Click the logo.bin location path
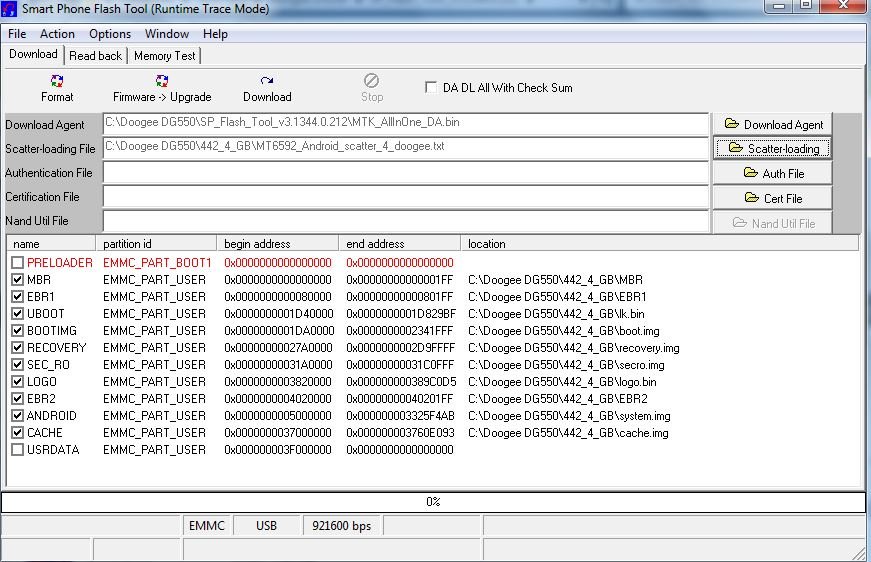871x562 pixels. pos(562,382)
